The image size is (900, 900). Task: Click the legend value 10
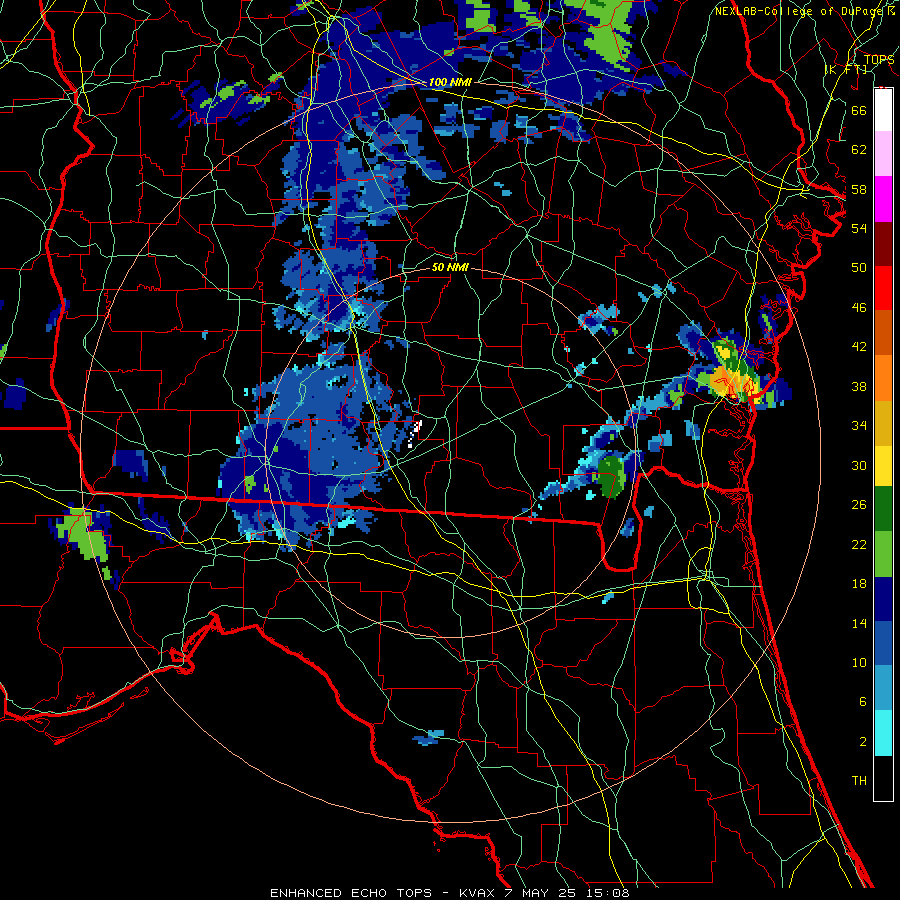point(859,662)
